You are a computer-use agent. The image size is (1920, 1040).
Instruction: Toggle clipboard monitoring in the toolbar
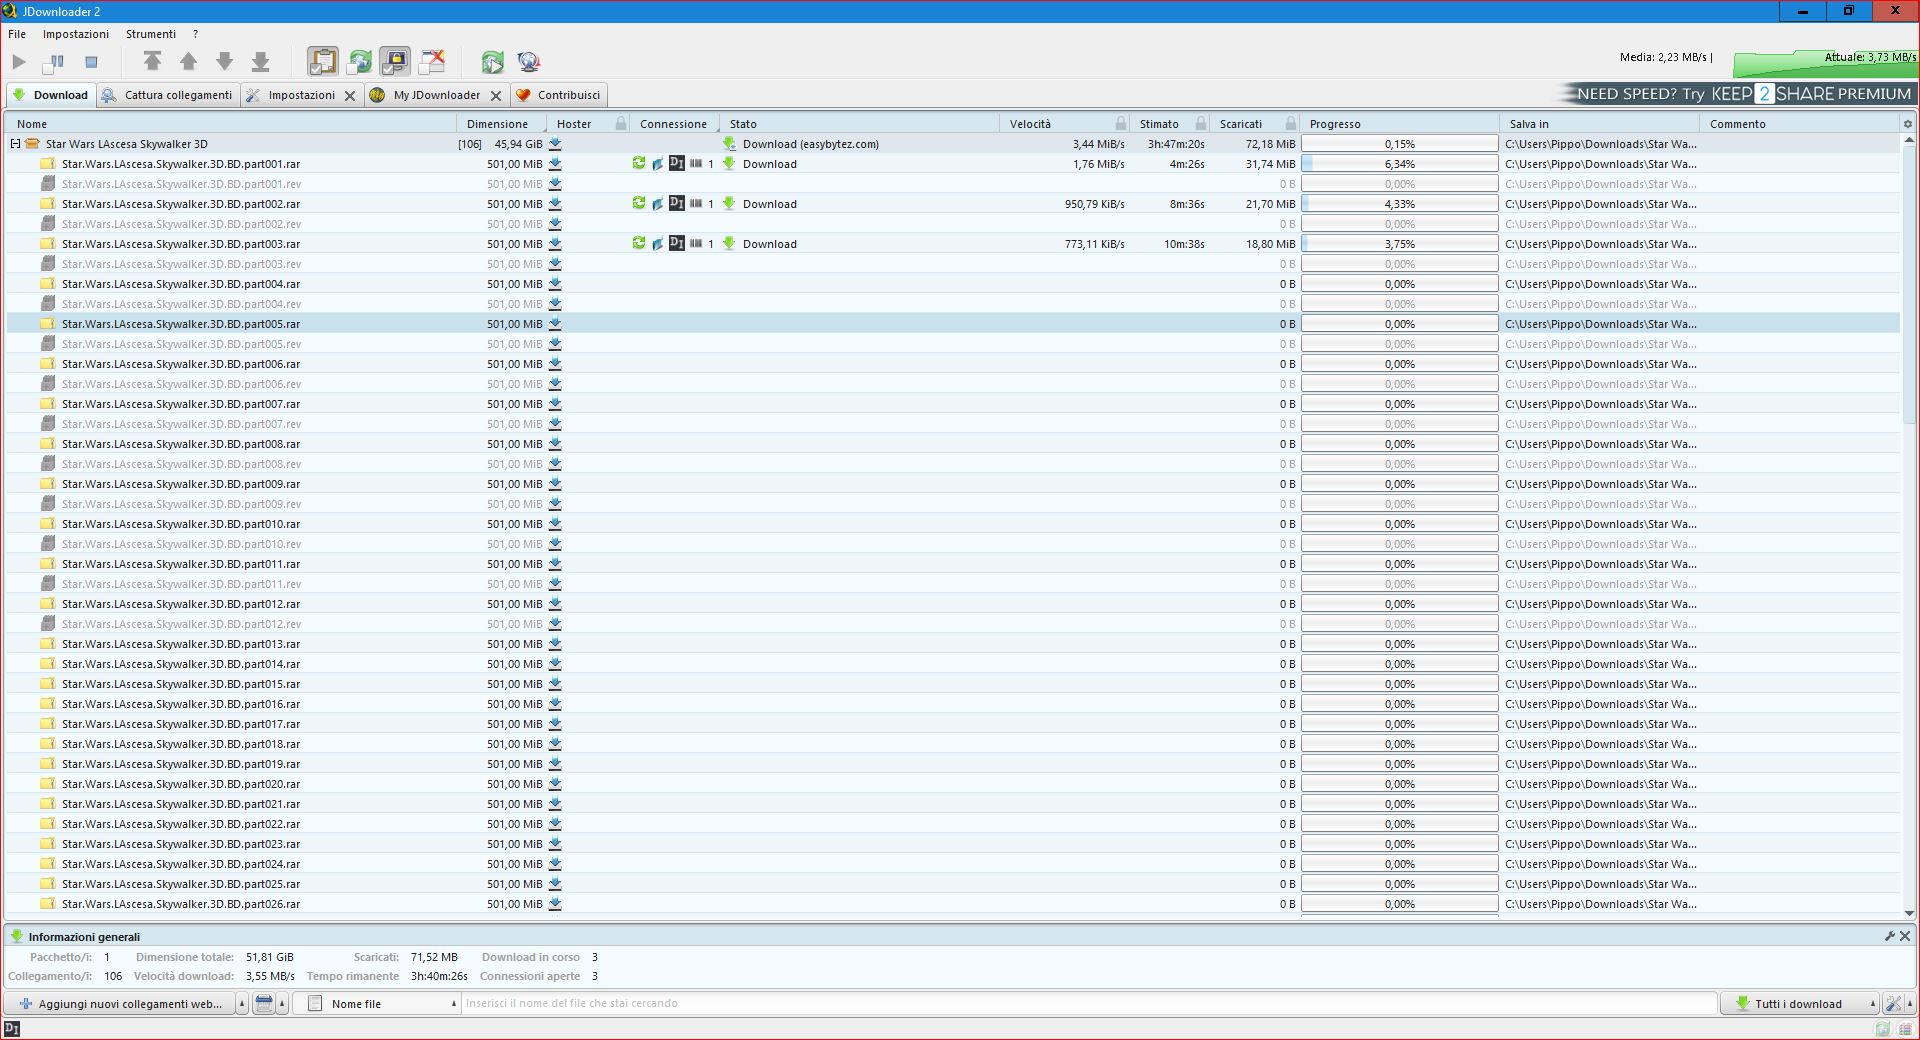coord(322,62)
